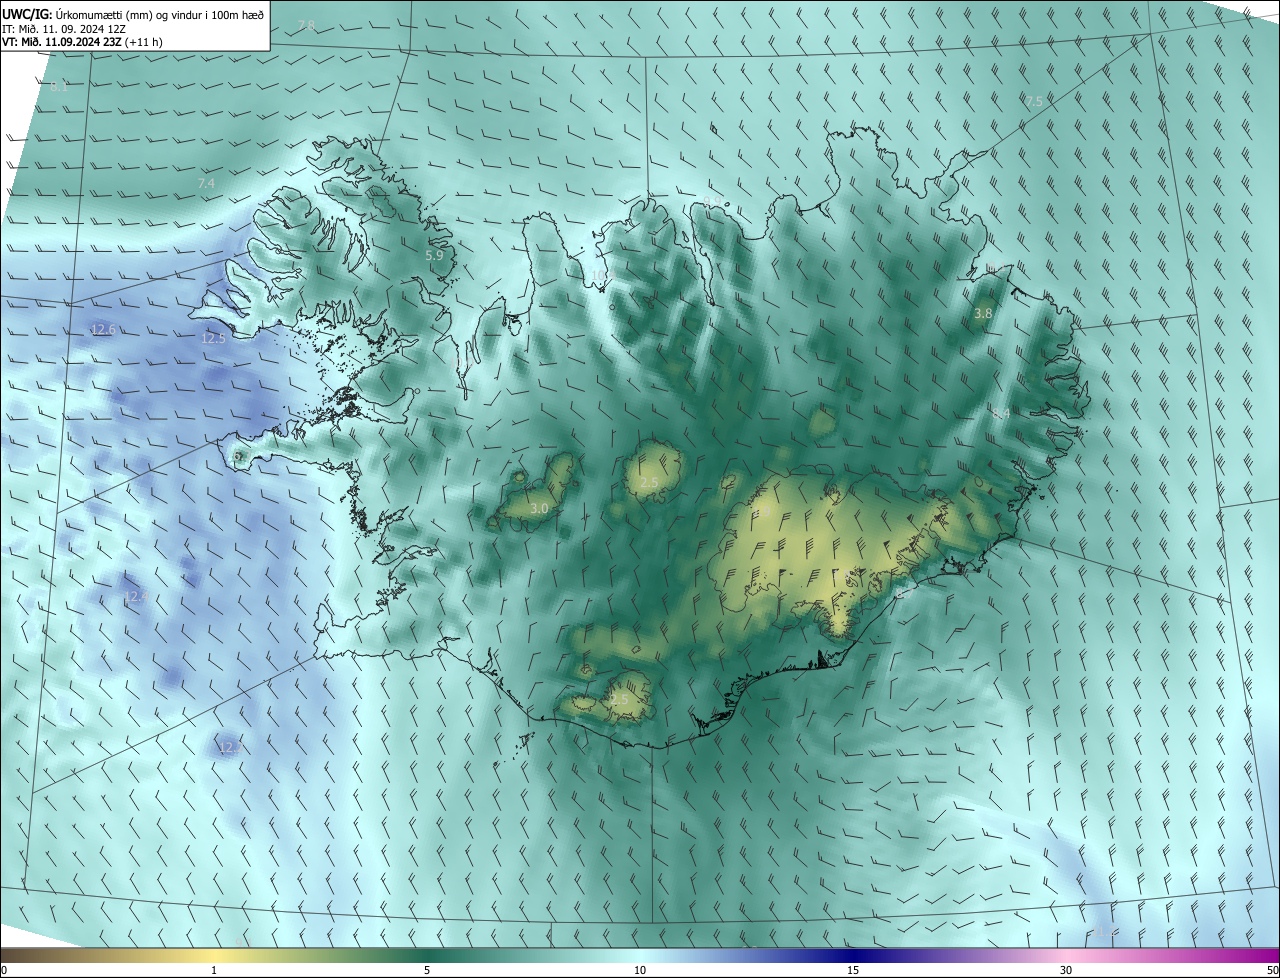Click the precipitation color scale bar
1280x978 pixels.
tap(640, 956)
